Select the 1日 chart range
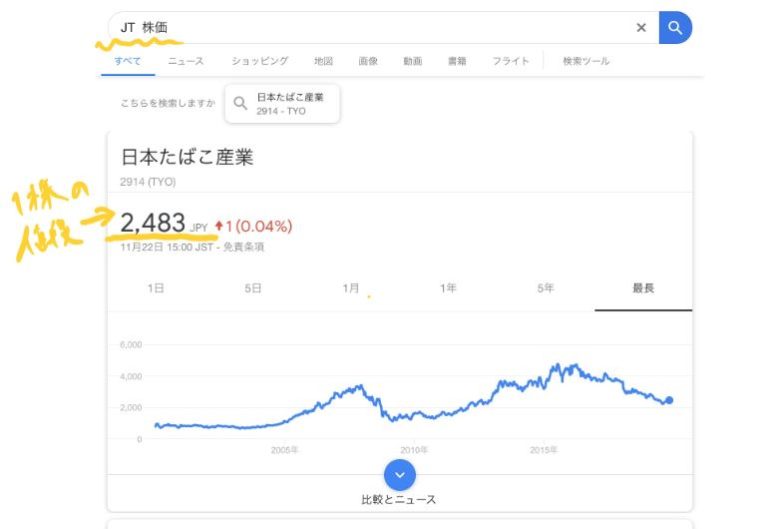Screen dimensions: 768x529 click(156, 288)
